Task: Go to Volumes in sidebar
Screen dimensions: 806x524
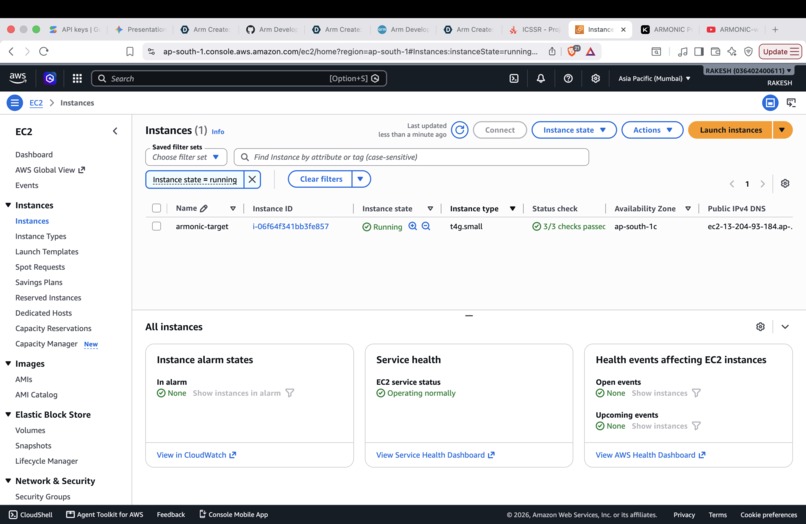Action: [x=30, y=430]
